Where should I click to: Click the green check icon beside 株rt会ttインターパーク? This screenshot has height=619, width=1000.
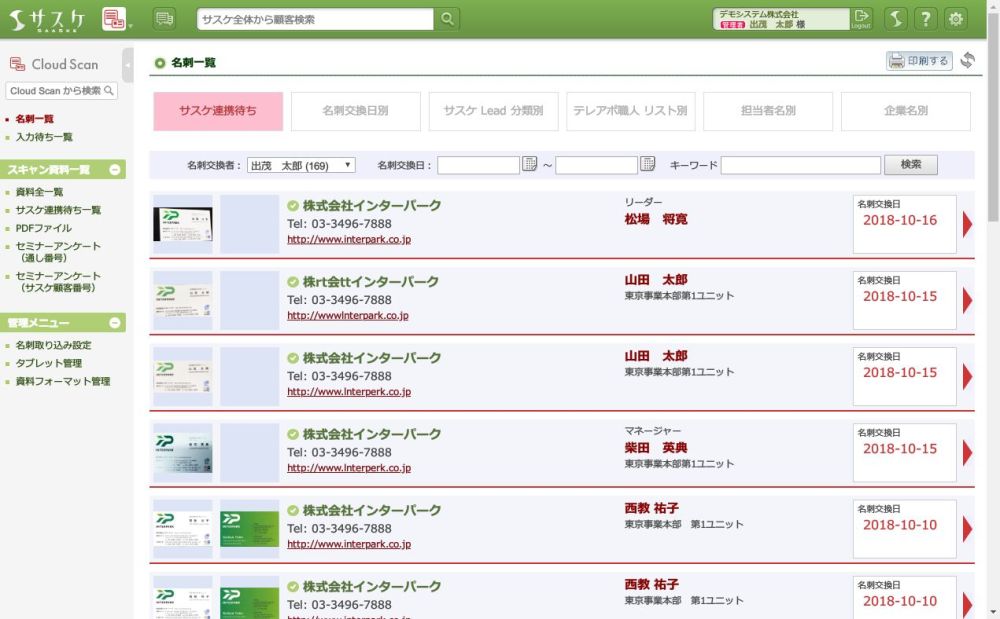293,282
